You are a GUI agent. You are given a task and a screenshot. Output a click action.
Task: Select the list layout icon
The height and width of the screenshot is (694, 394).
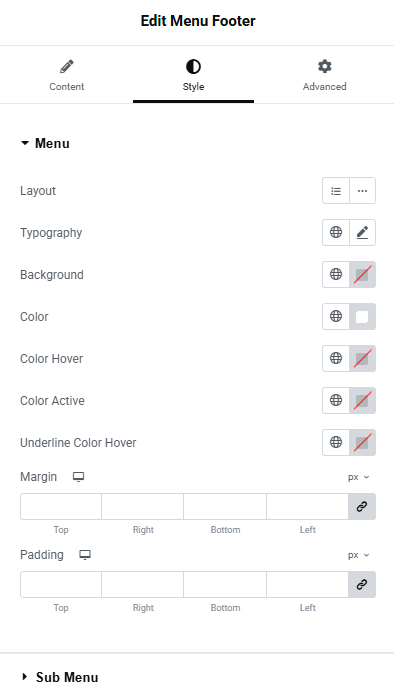point(336,191)
